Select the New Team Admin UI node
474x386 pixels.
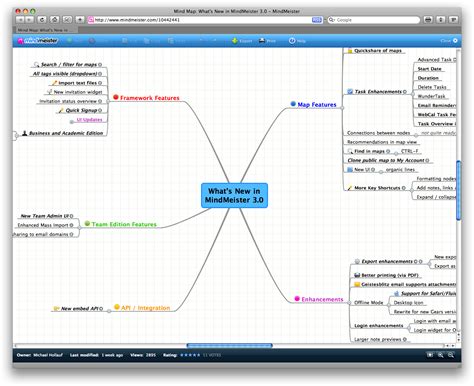click(x=44, y=216)
